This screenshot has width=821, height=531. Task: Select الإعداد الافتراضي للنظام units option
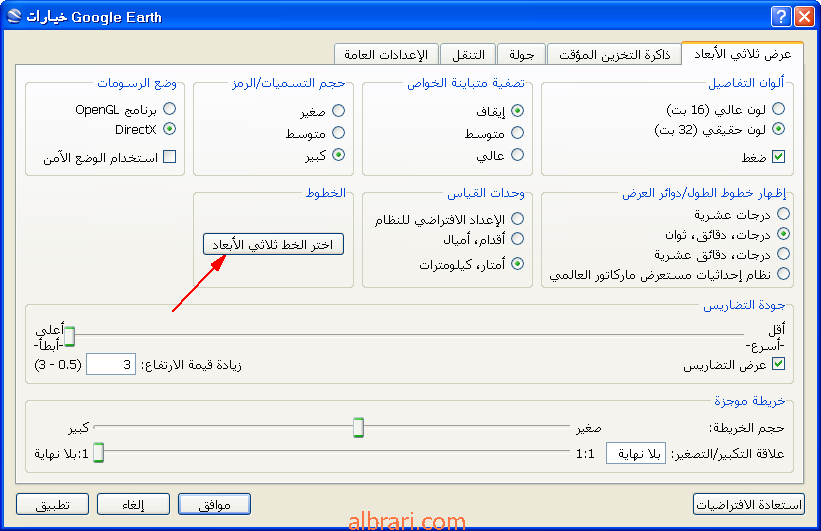517,218
